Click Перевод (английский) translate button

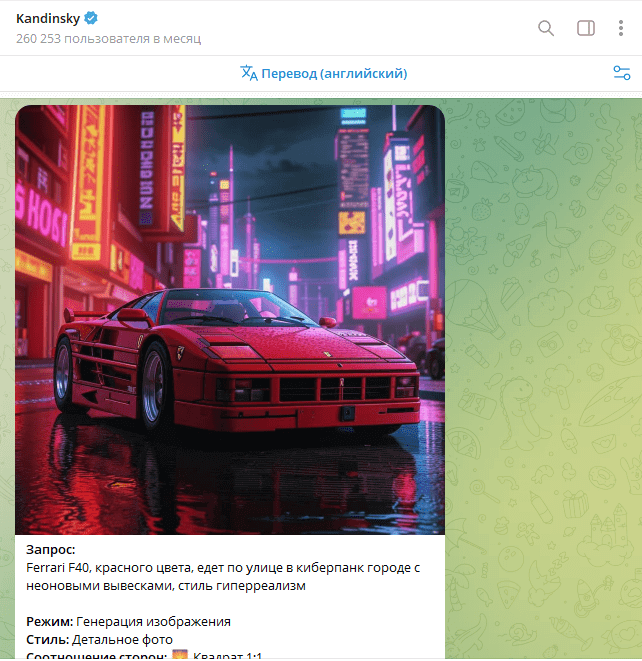coord(323,73)
